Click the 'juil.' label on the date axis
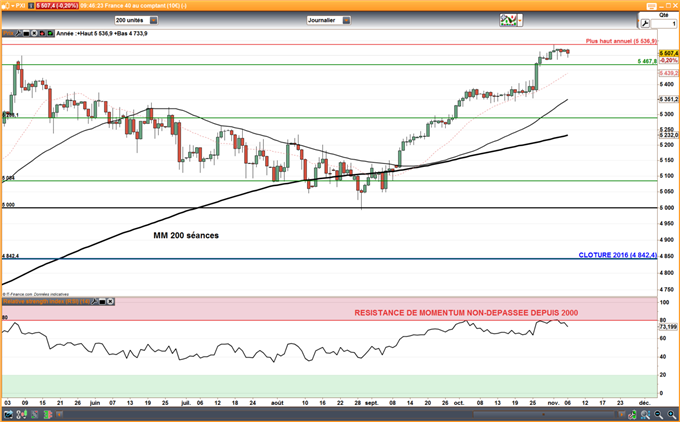Image resolution: width=680 pixels, height=422 pixels. tap(186, 403)
